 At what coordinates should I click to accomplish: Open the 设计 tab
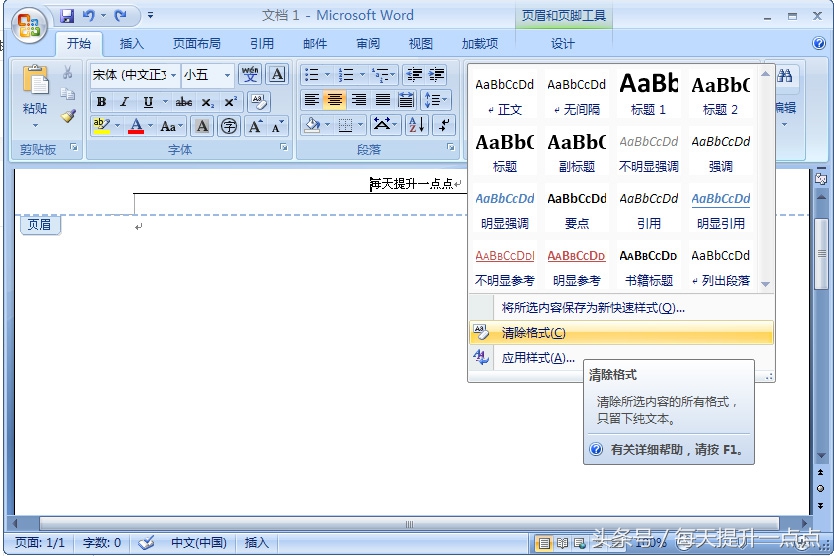[563, 44]
